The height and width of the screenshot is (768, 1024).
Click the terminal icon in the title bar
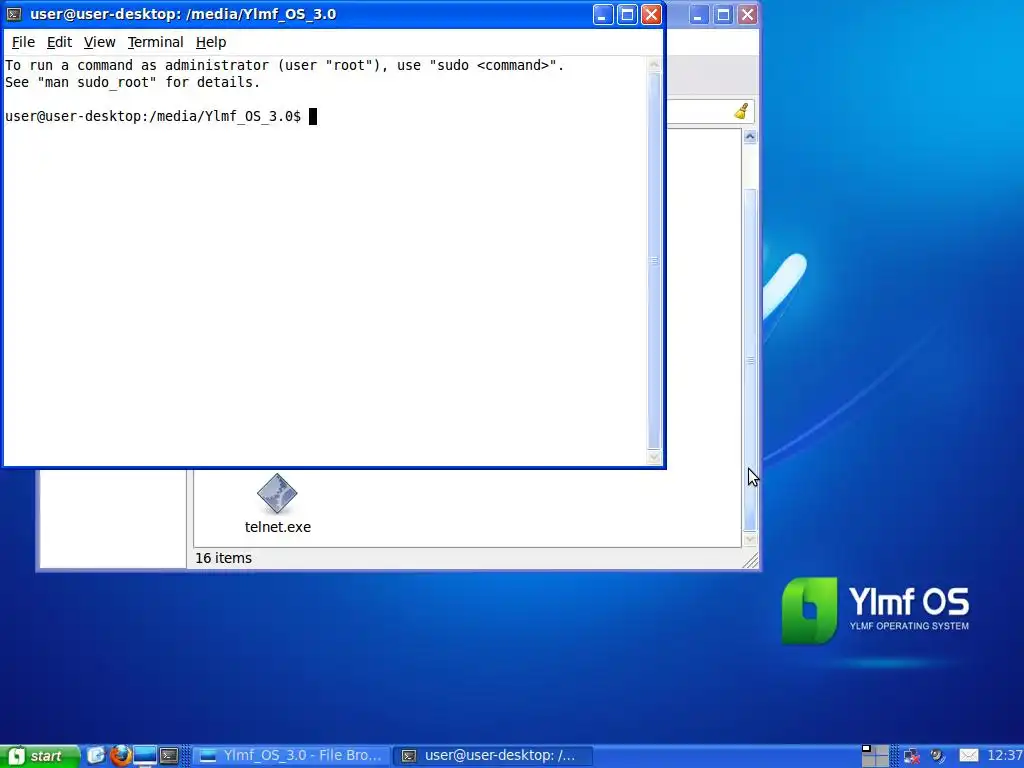[14, 14]
